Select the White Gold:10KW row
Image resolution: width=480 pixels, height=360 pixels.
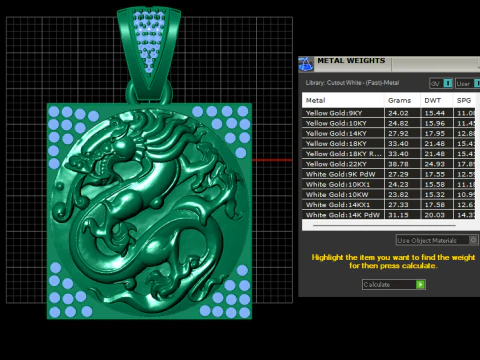pos(389,195)
